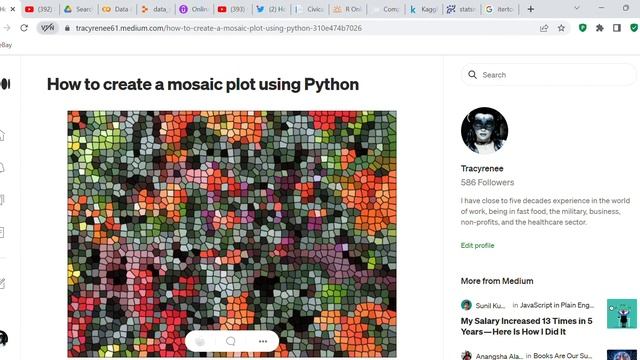Expand the tab search chevron
640x360 pixels.
click(577, 8)
